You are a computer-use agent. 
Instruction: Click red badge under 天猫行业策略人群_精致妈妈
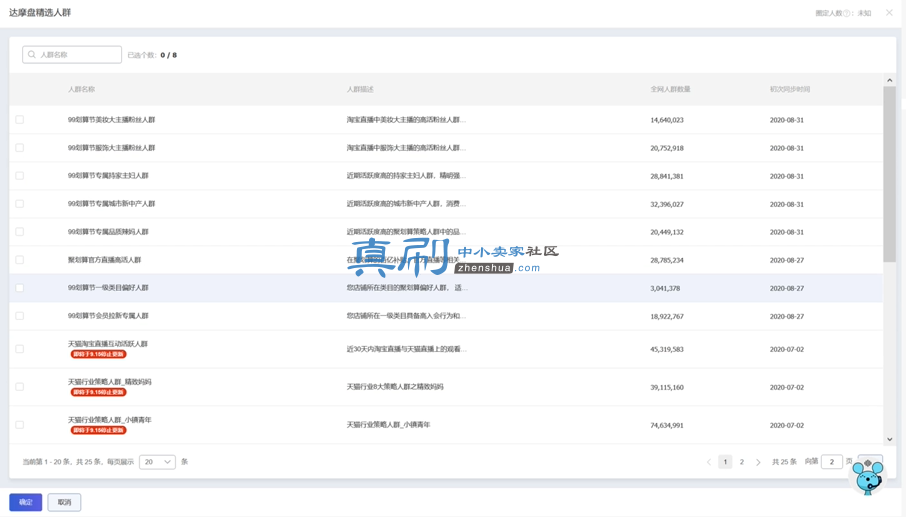click(98, 392)
